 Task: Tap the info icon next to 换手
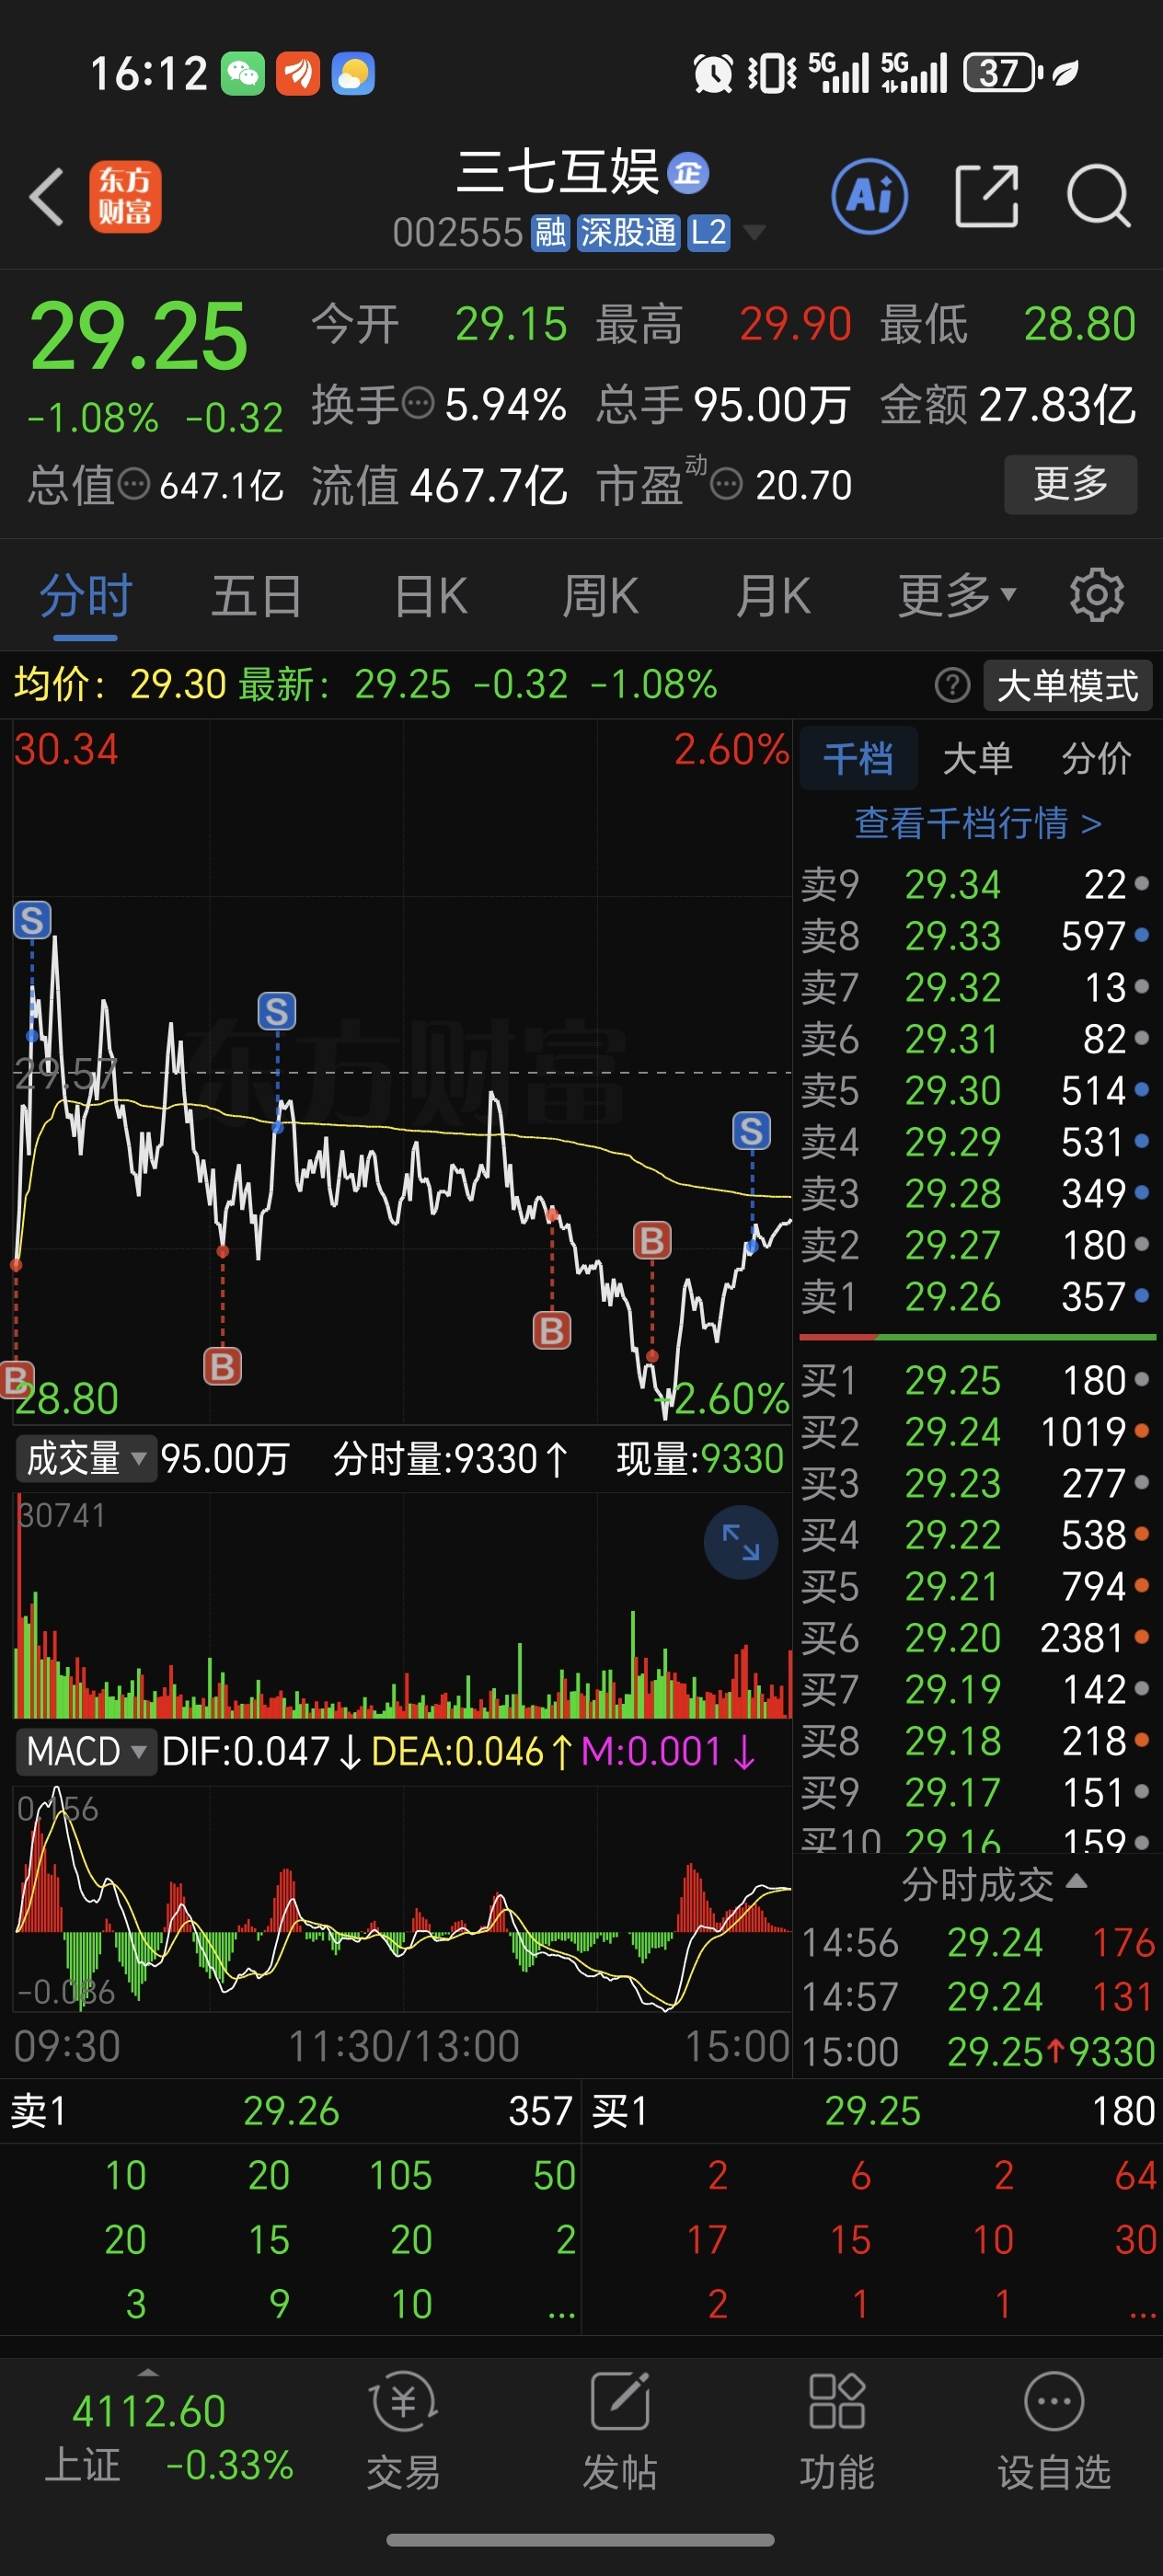click(417, 404)
